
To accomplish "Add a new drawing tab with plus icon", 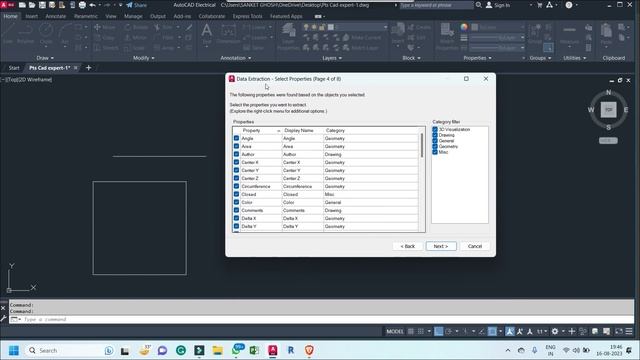I will [x=89, y=68].
